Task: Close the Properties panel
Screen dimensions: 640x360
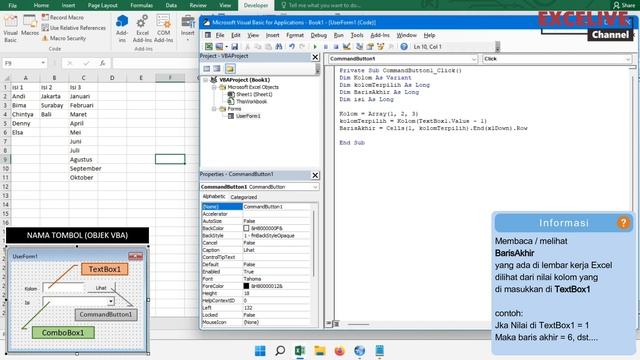Action: click(315, 175)
